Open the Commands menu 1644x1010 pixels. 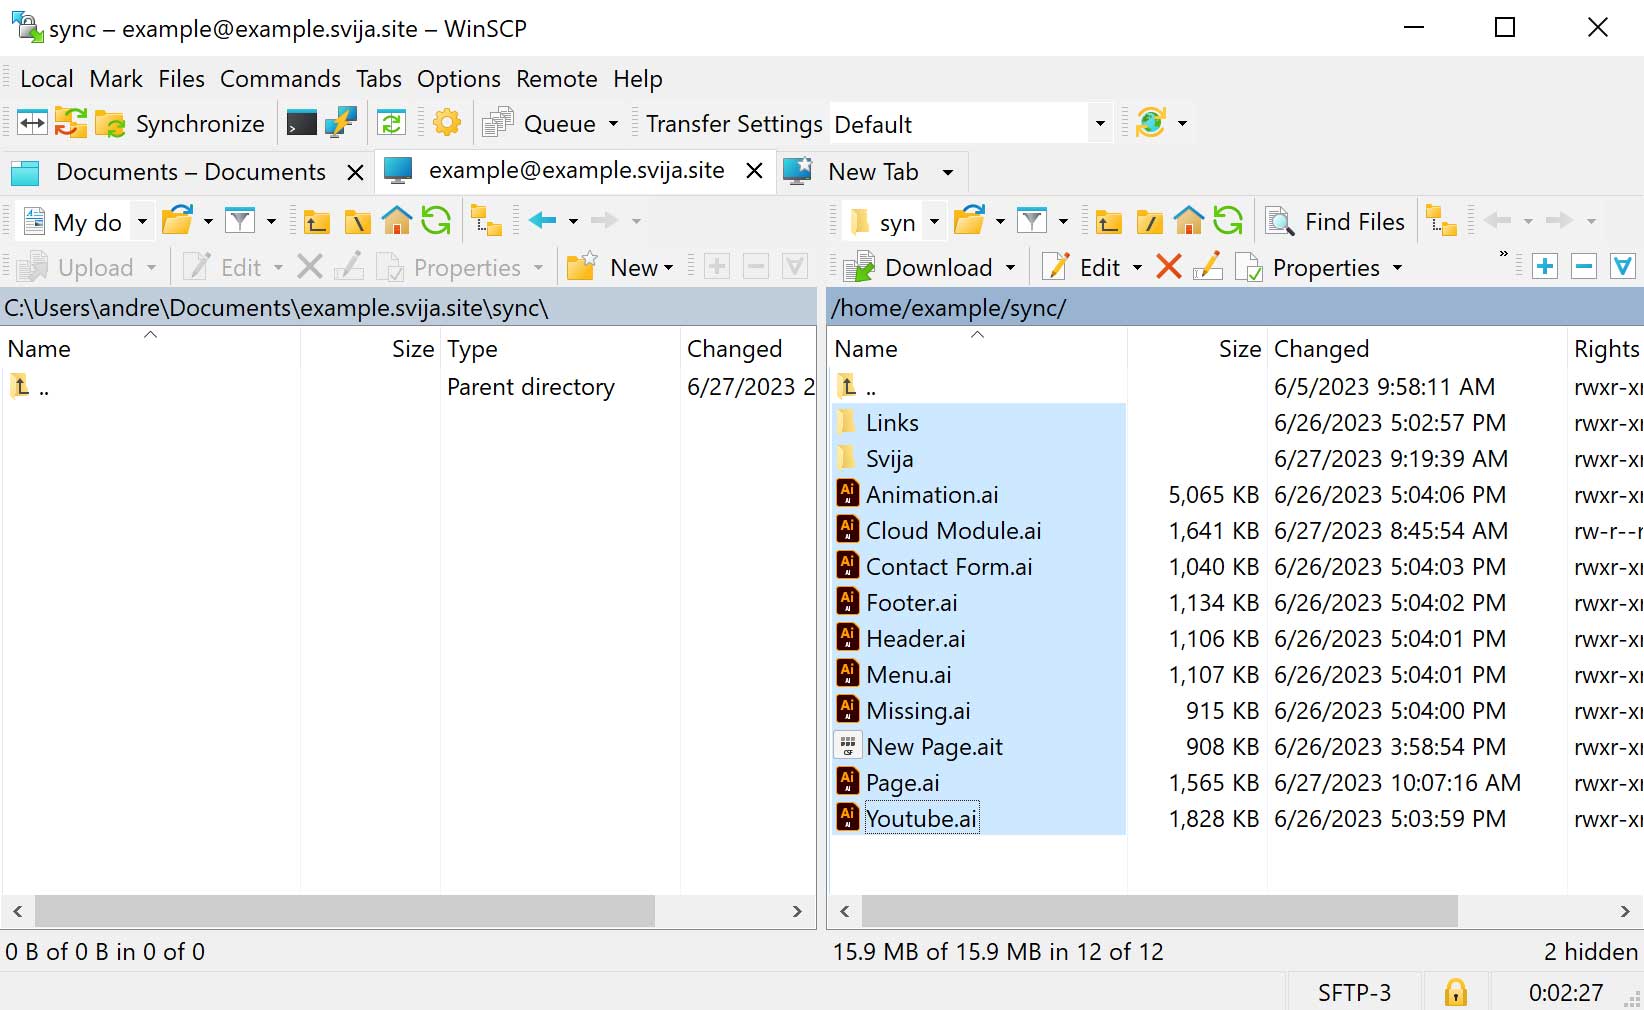(x=280, y=79)
